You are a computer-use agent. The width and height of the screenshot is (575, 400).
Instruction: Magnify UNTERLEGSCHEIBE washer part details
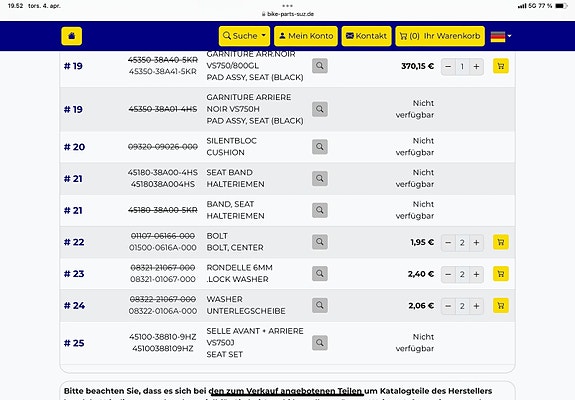(x=320, y=305)
